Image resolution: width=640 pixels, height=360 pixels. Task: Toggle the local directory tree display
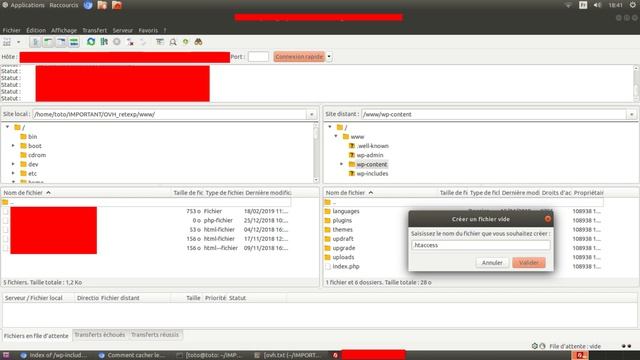[x=48, y=42]
